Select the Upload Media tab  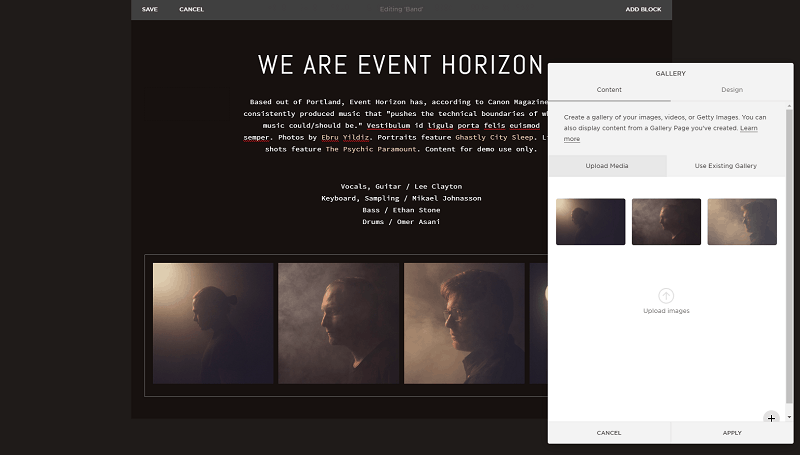[x=607, y=166]
